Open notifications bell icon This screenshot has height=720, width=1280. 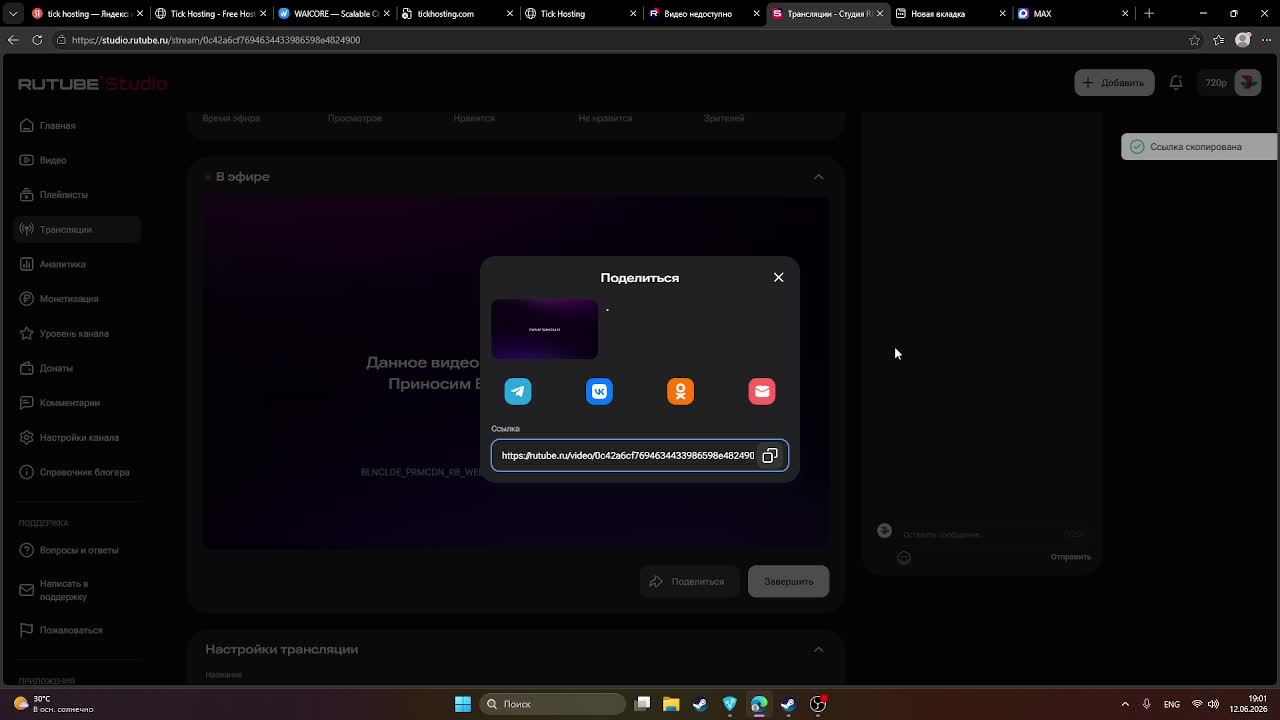(x=1176, y=83)
